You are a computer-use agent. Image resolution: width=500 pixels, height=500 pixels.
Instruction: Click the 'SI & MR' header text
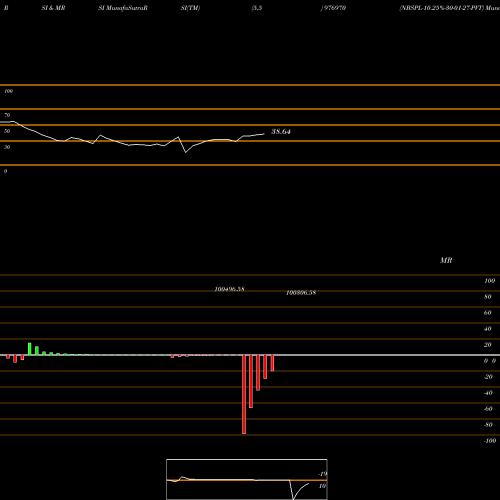pyautogui.click(x=53, y=8)
